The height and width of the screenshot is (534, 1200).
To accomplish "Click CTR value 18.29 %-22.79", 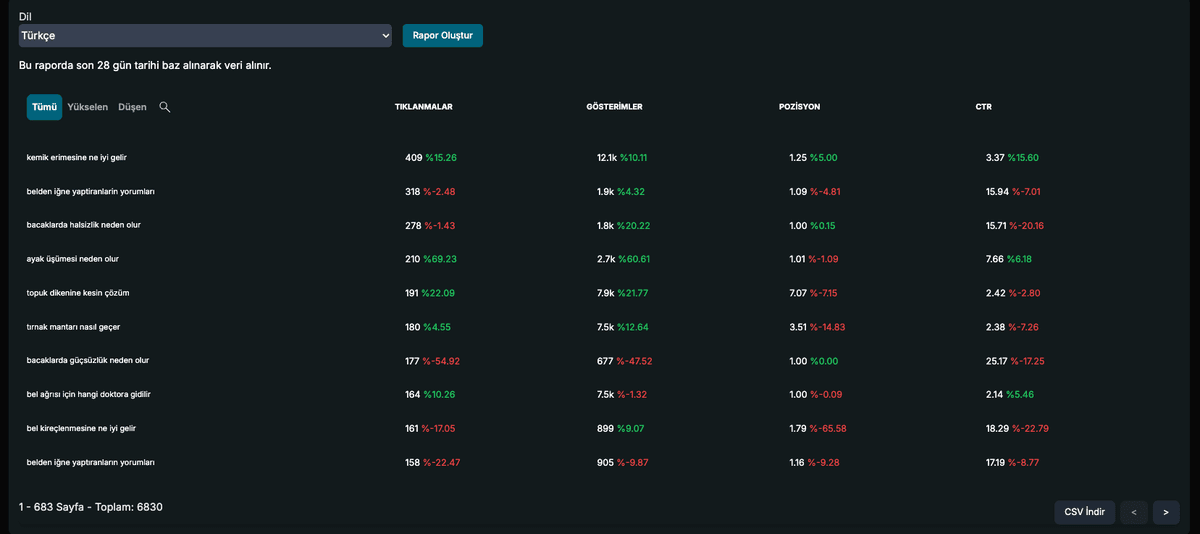I will (x=1017, y=428).
